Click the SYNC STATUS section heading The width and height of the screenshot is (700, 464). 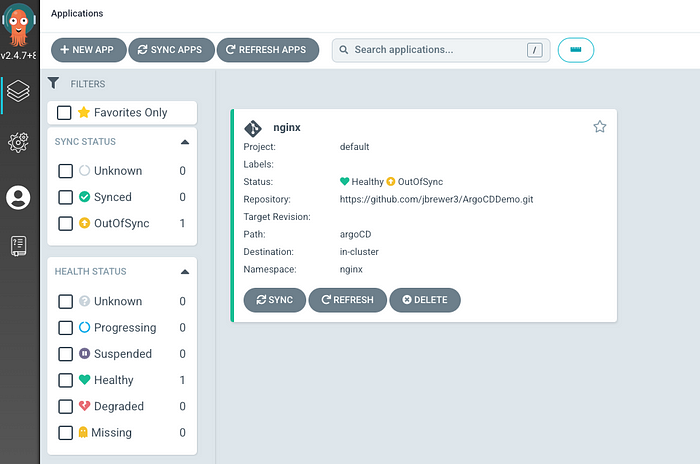coord(85,142)
